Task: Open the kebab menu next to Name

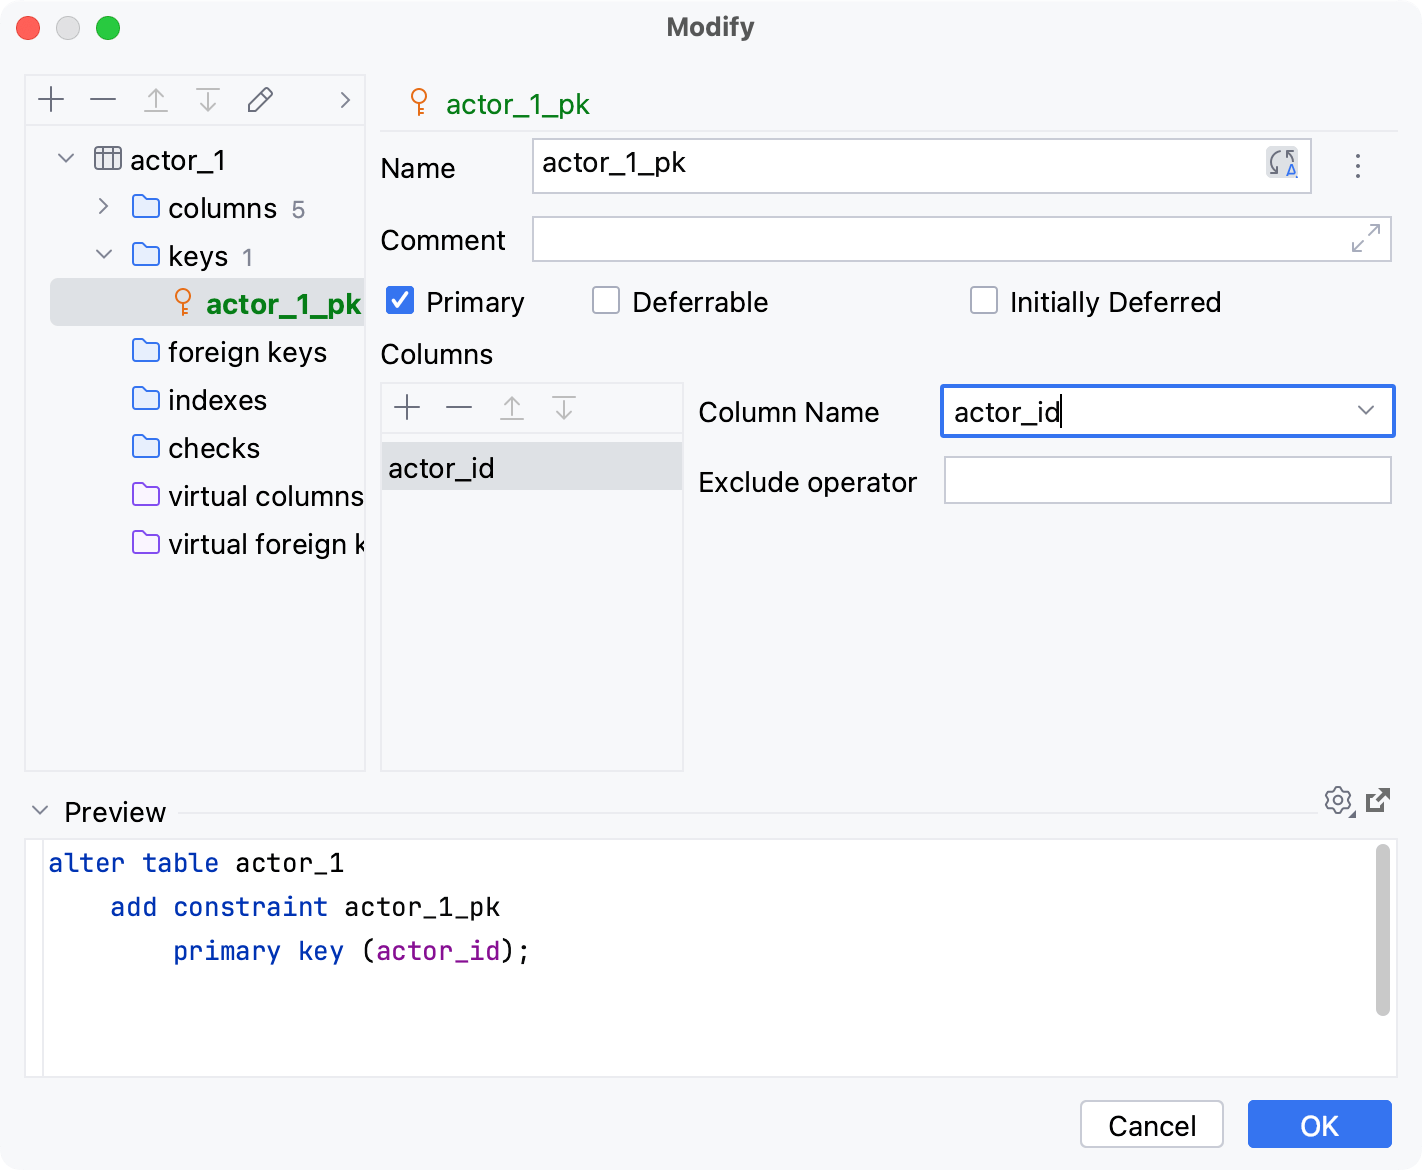Action: [1357, 167]
